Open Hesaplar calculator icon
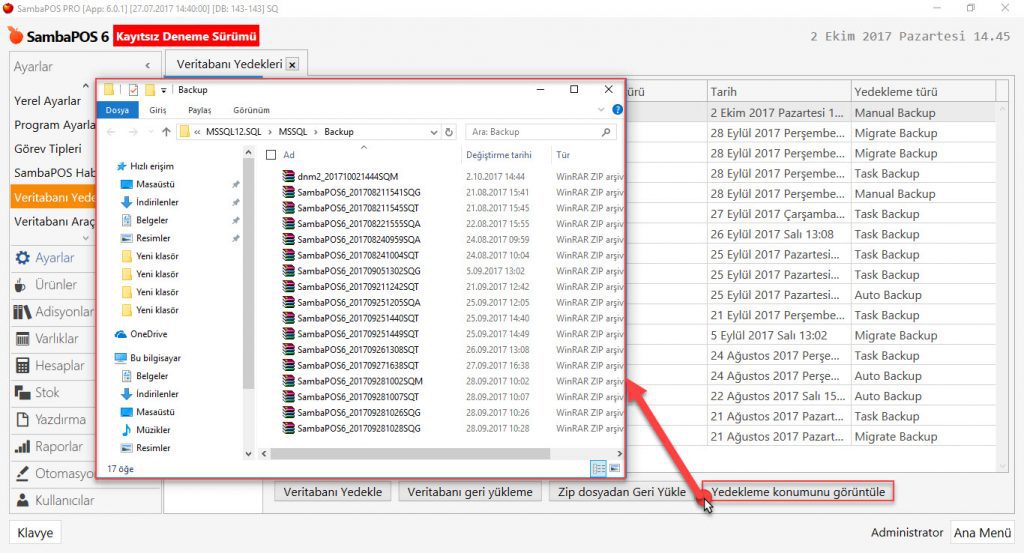The height and width of the screenshot is (553, 1024). pos(22,366)
